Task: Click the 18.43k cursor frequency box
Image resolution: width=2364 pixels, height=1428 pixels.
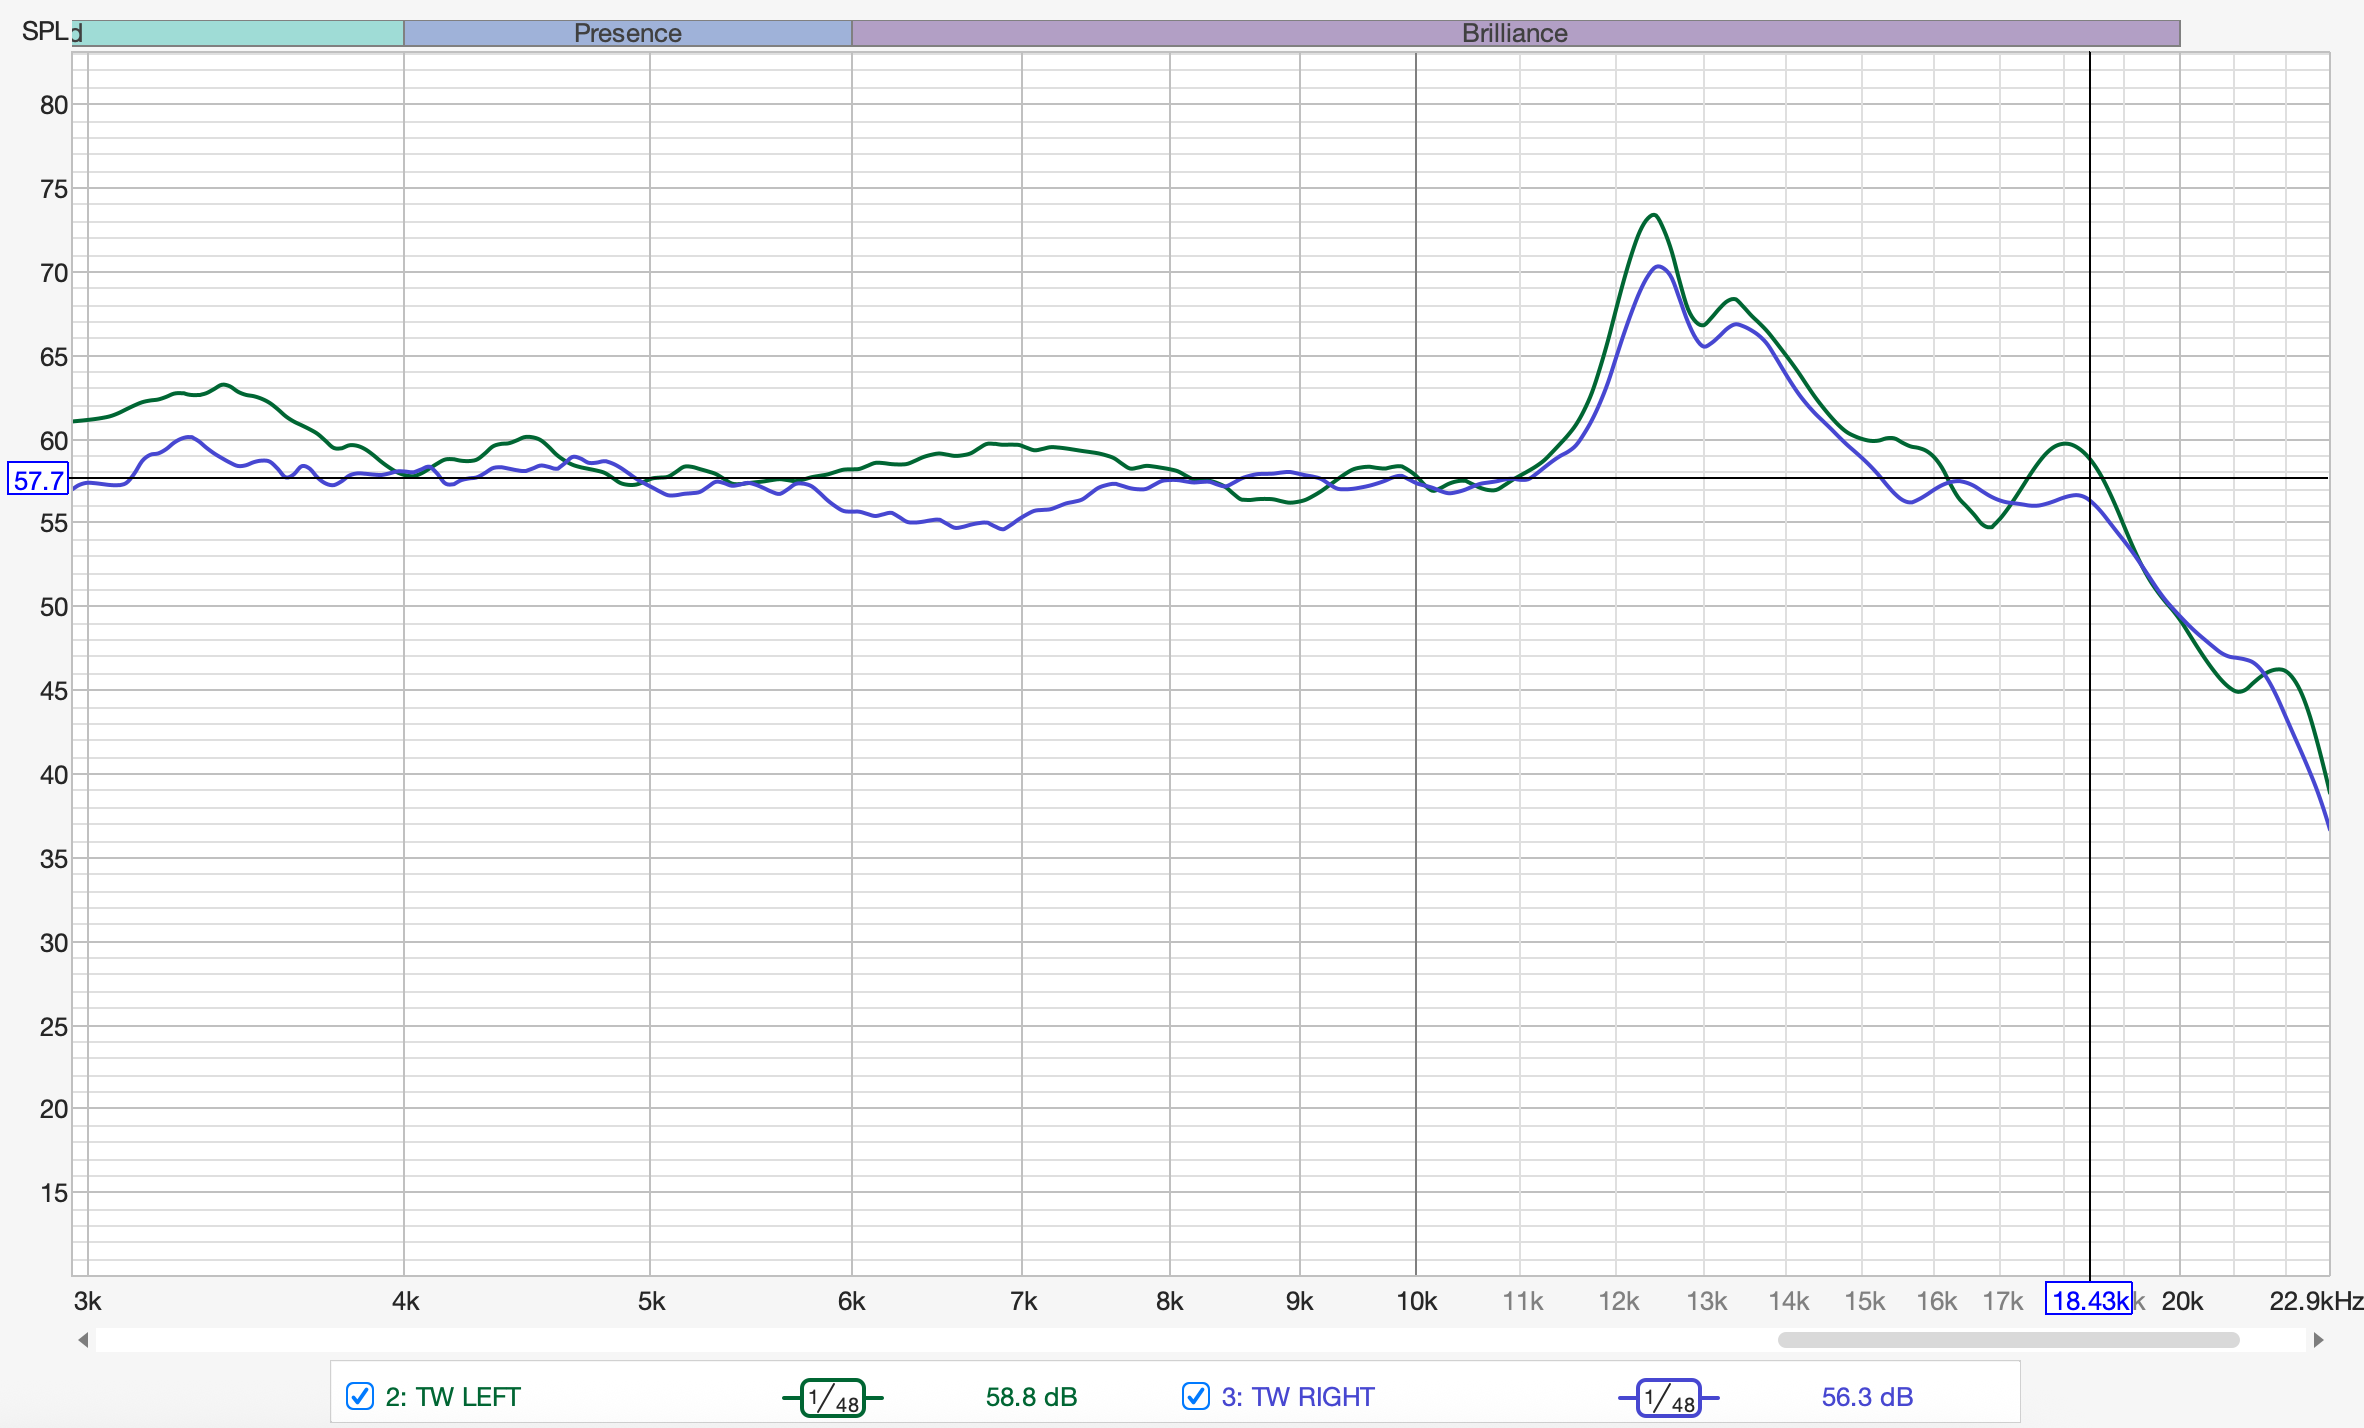Action: (x=2088, y=1300)
